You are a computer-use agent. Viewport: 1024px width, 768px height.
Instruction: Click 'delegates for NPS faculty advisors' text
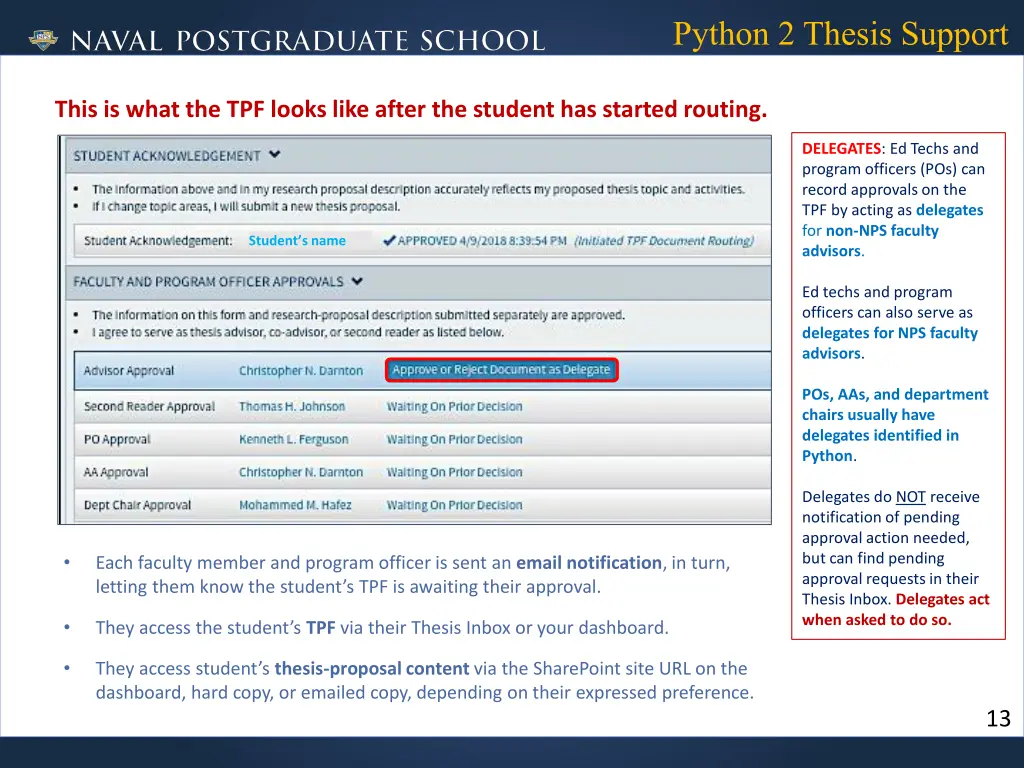coord(889,343)
